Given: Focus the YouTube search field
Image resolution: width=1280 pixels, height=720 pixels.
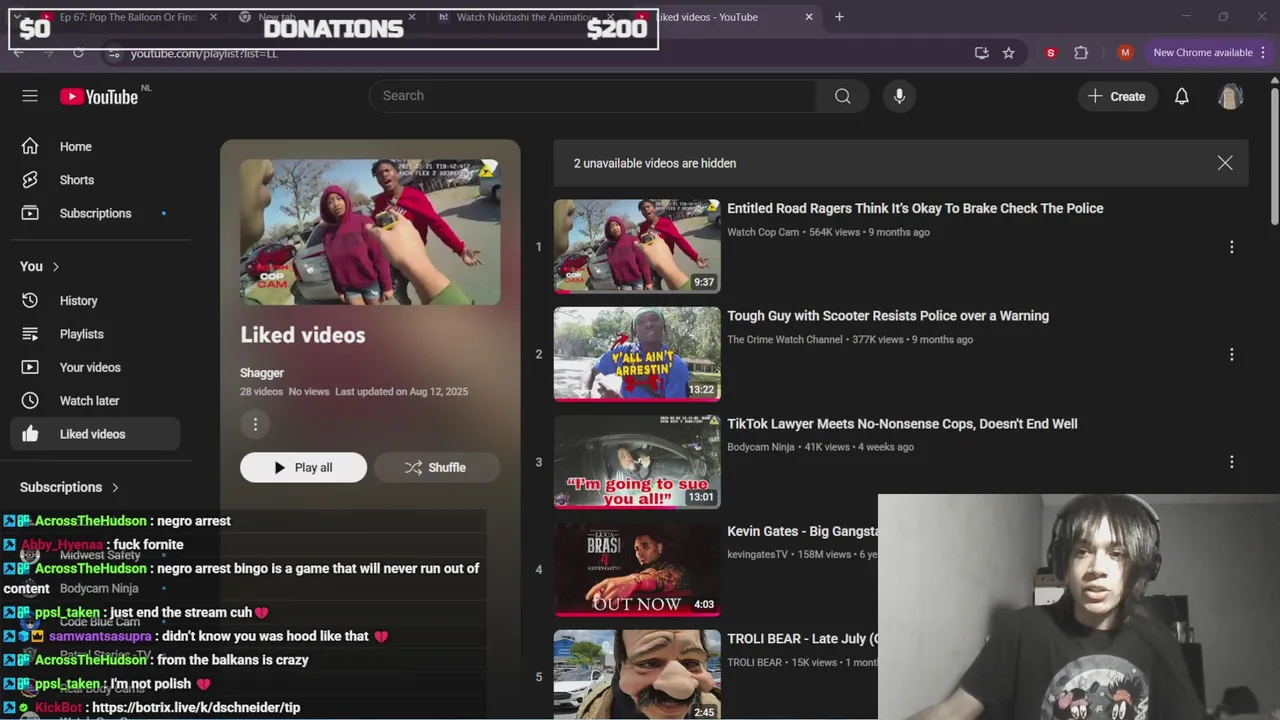Looking at the screenshot, I should tap(593, 96).
